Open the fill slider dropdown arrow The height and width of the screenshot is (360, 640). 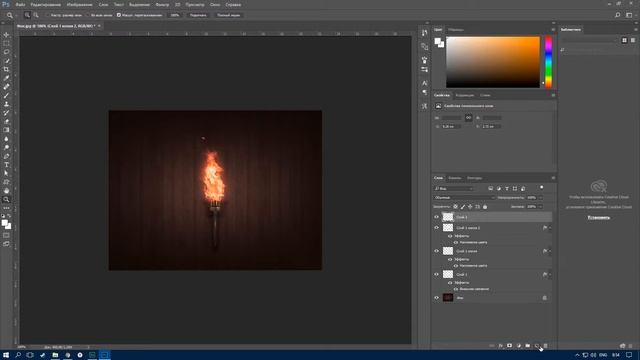[541, 207]
